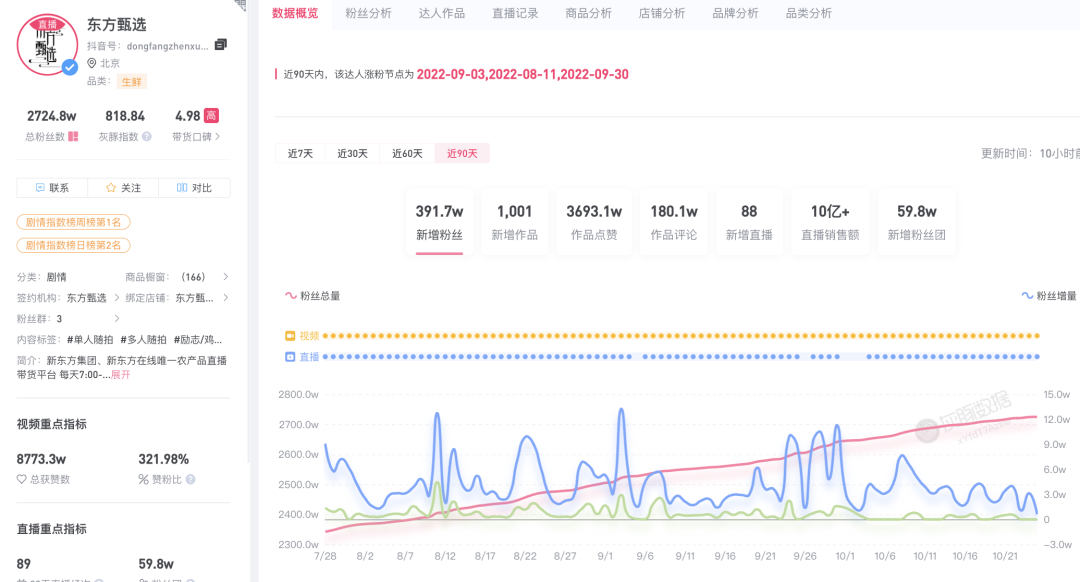The height and width of the screenshot is (582, 1080).
Task: Click the 视频 icon in chart timeline
Action: pyautogui.click(x=291, y=336)
